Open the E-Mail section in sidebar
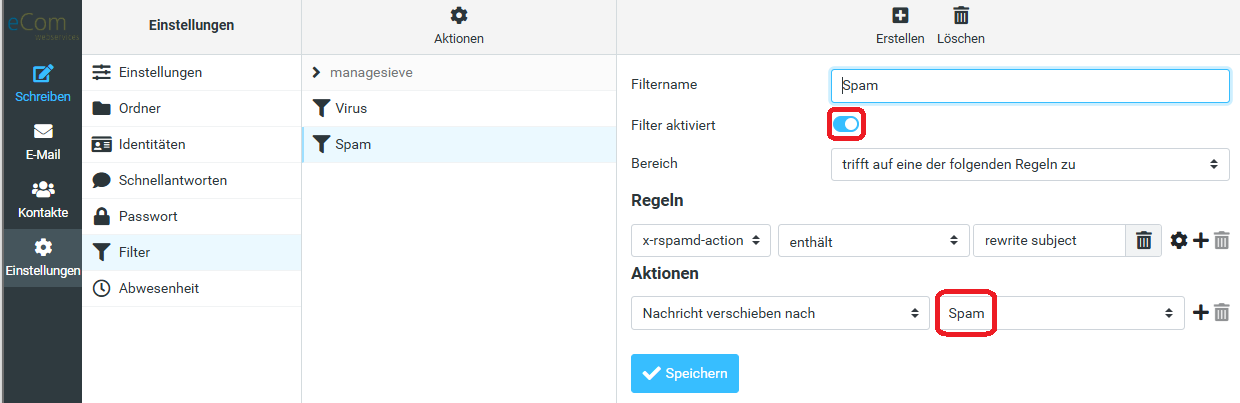This screenshot has width=1240, height=403. tap(41, 142)
